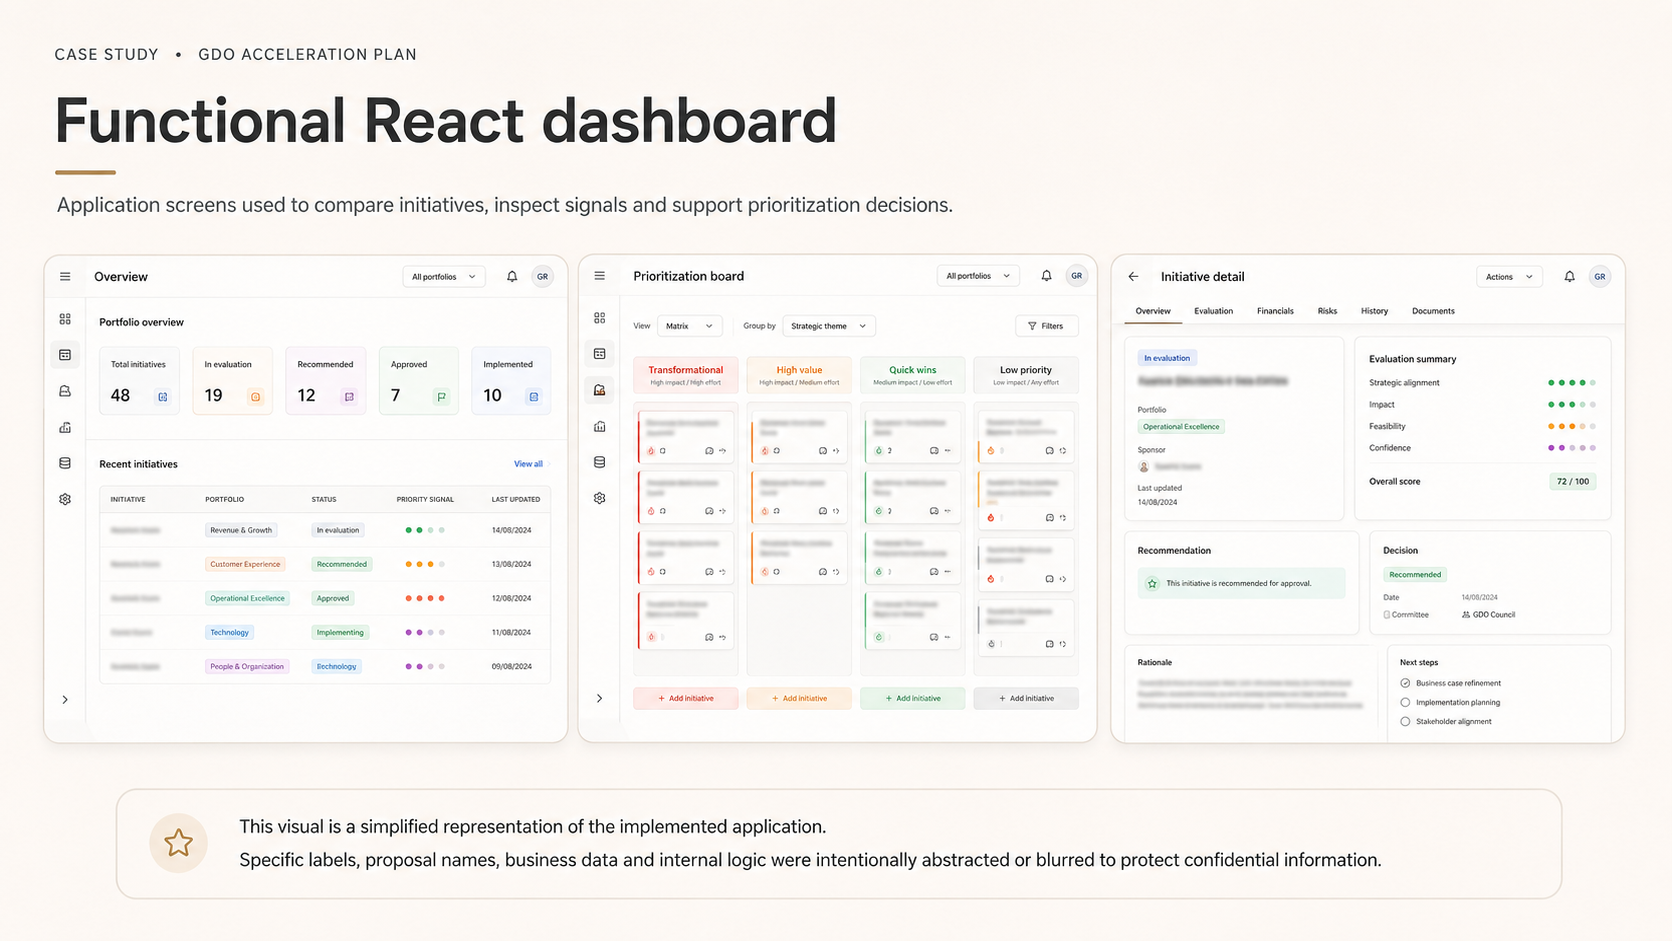Click the Strategic alignment green rating dots

(1571, 383)
